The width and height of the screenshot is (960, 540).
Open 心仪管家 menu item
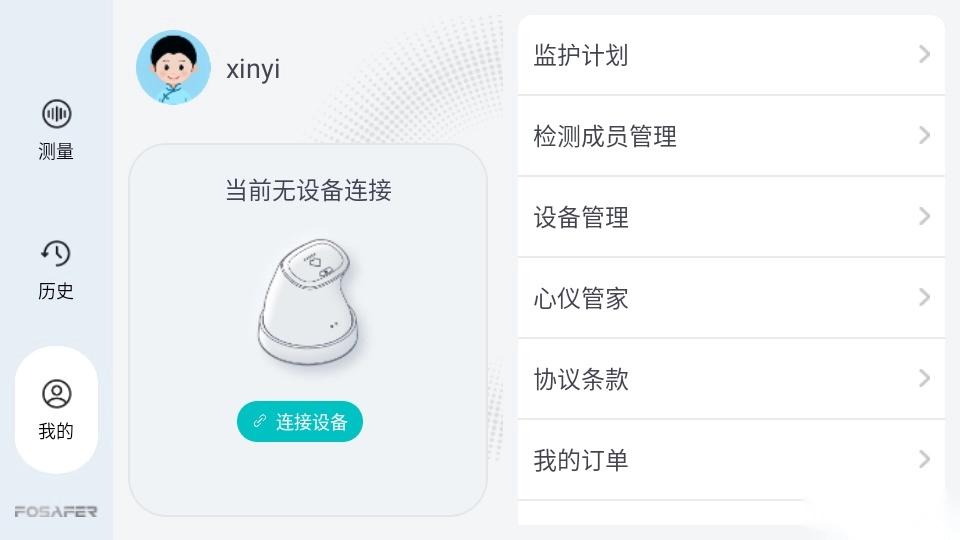pyautogui.click(x=581, y=298)
